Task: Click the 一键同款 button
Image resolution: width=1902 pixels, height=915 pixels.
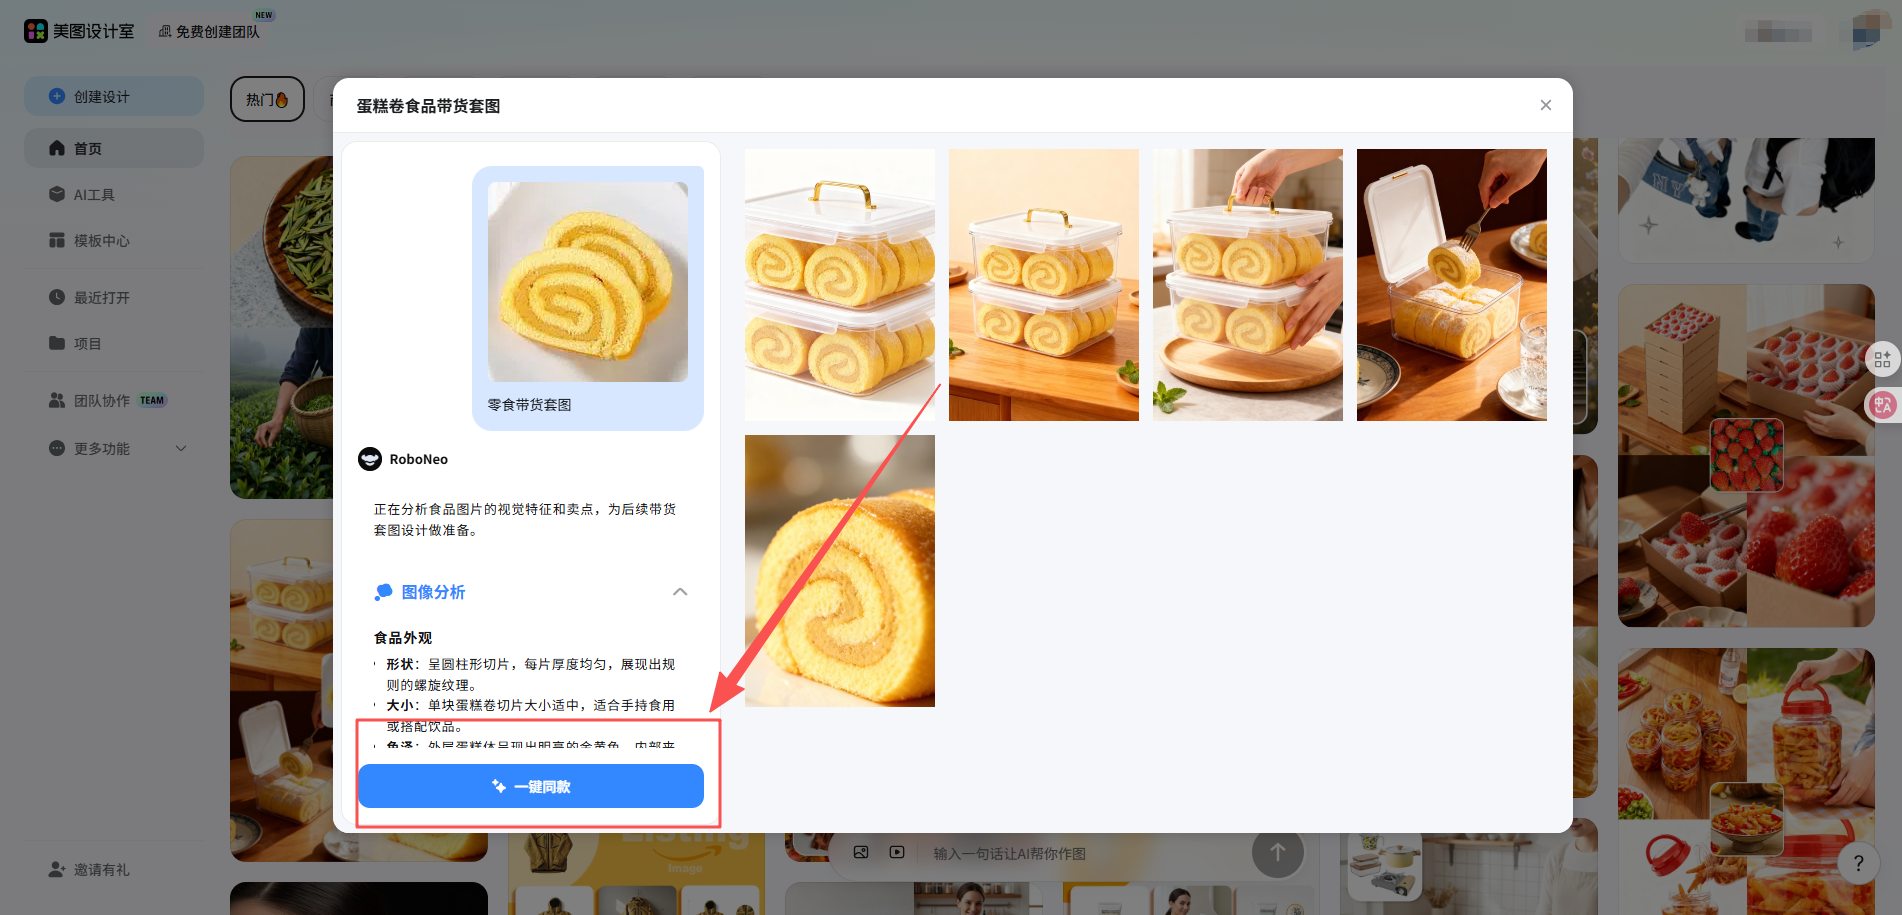Action: click(x=530, y=786)
